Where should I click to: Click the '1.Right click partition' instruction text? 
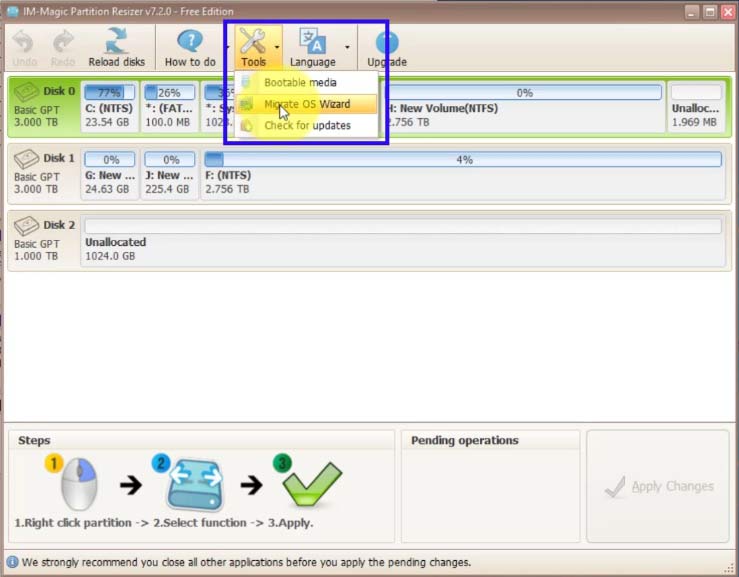point(73,523)
